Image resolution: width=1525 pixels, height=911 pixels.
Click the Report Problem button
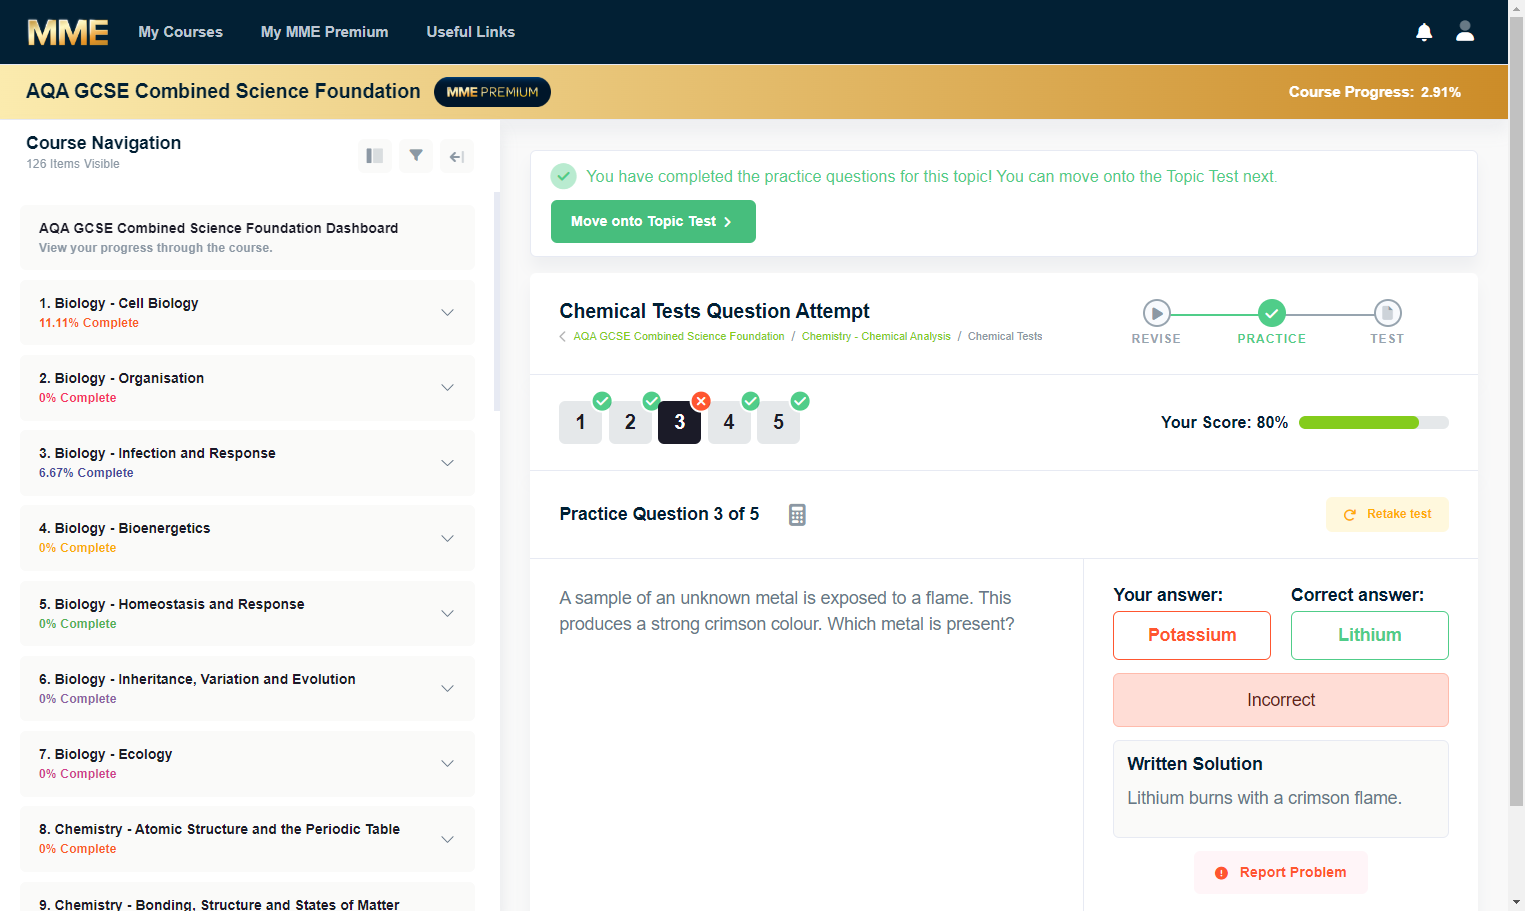pyautogui.click(x=1281, y=873)
